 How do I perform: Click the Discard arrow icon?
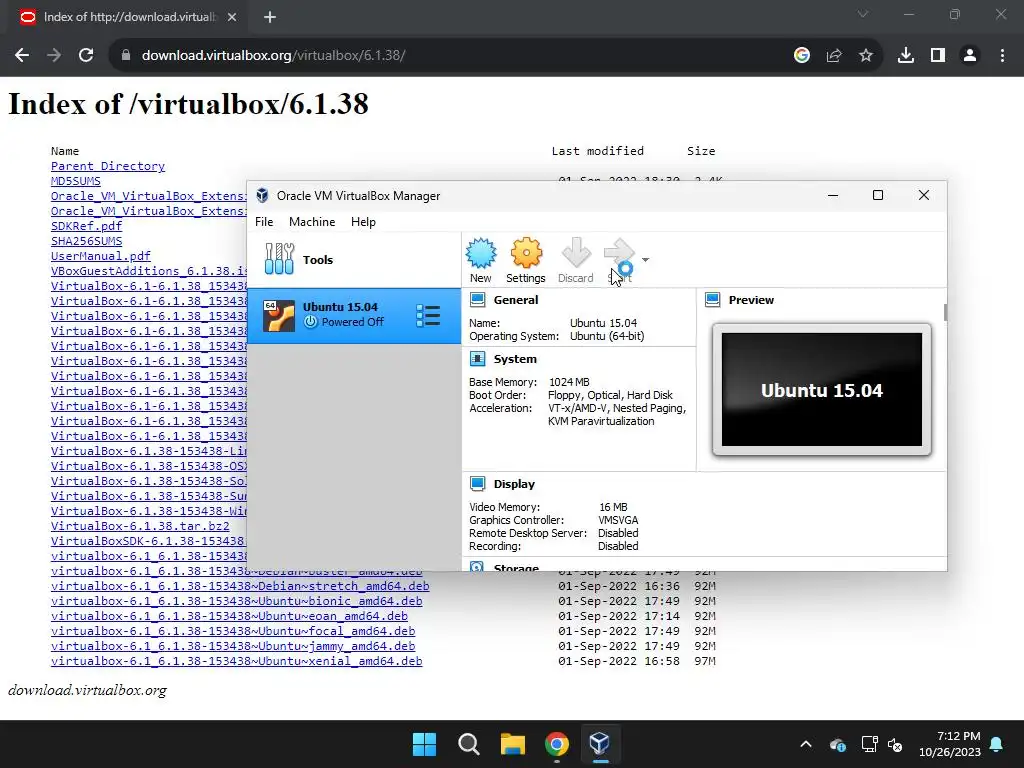575,253
